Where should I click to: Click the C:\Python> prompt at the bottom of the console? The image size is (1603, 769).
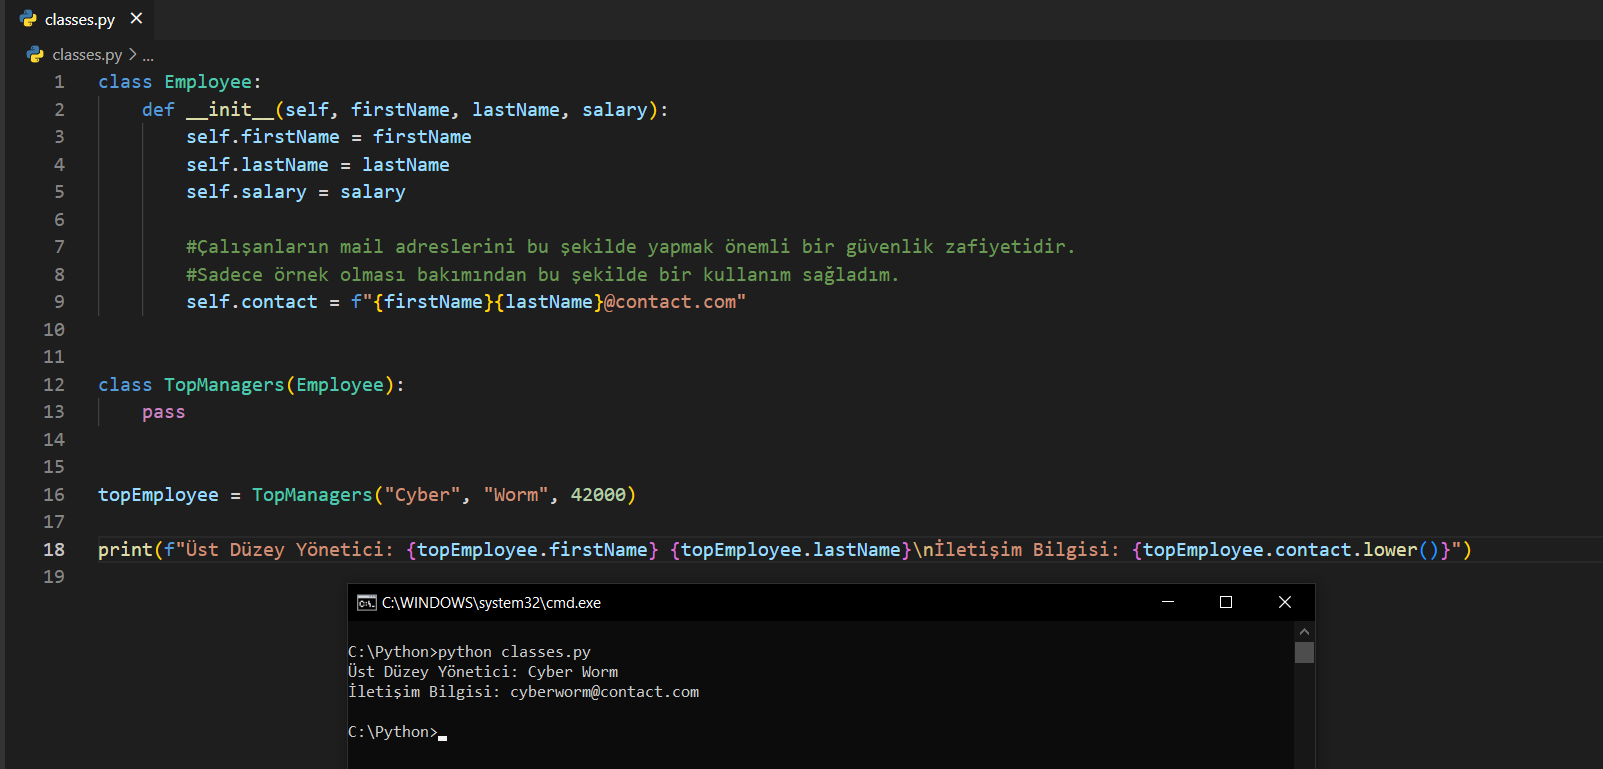[392, 732]
